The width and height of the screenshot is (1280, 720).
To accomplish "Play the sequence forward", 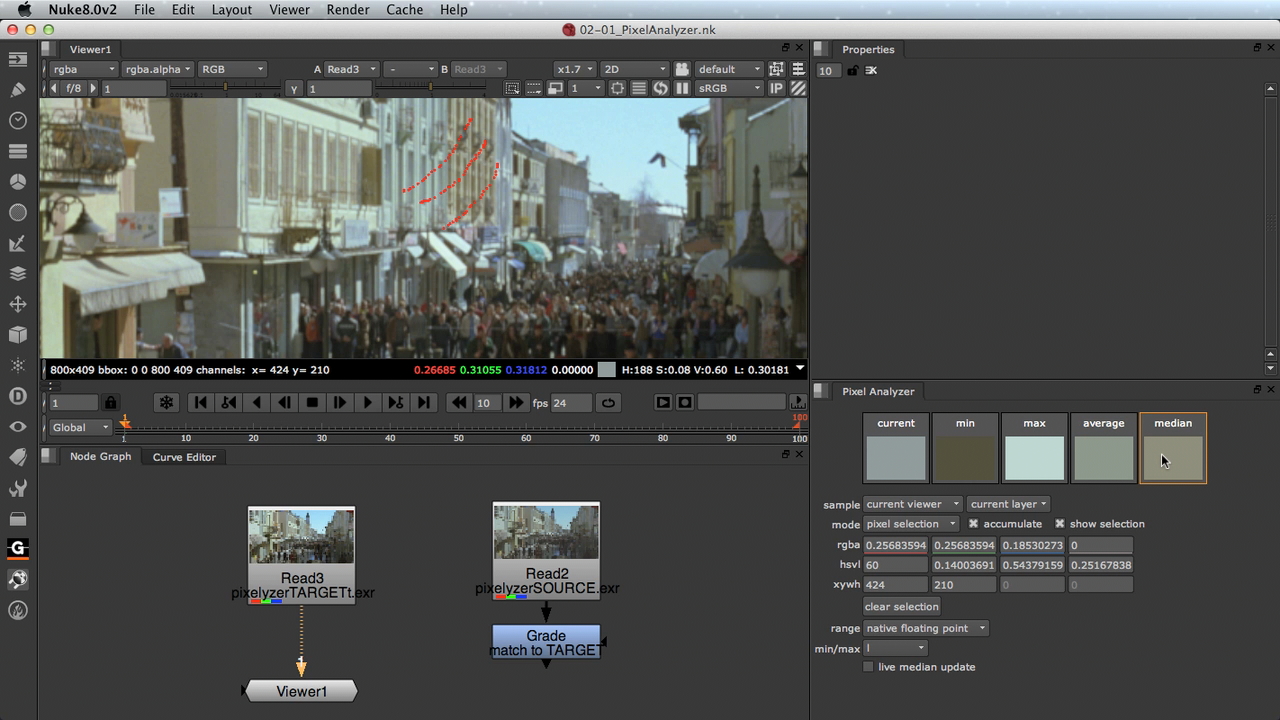I will 367,403.
